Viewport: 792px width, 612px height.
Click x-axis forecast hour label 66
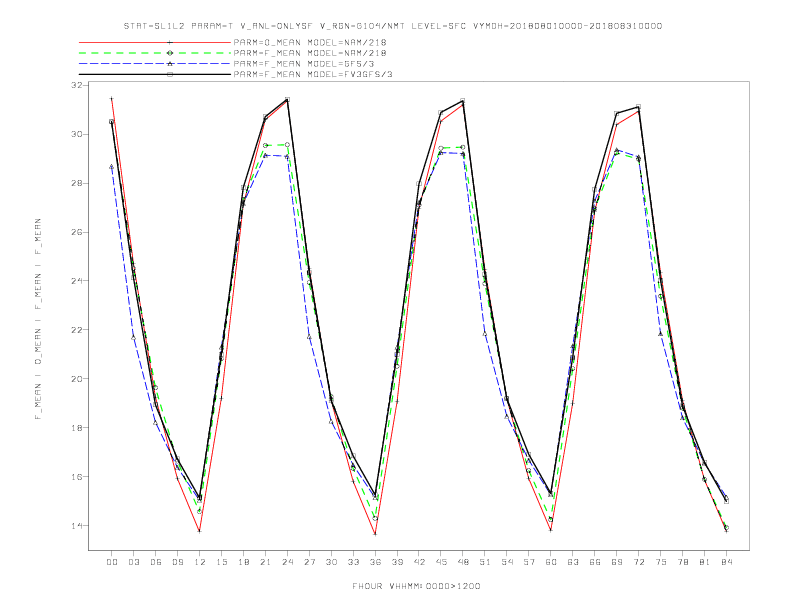[595, 562]
